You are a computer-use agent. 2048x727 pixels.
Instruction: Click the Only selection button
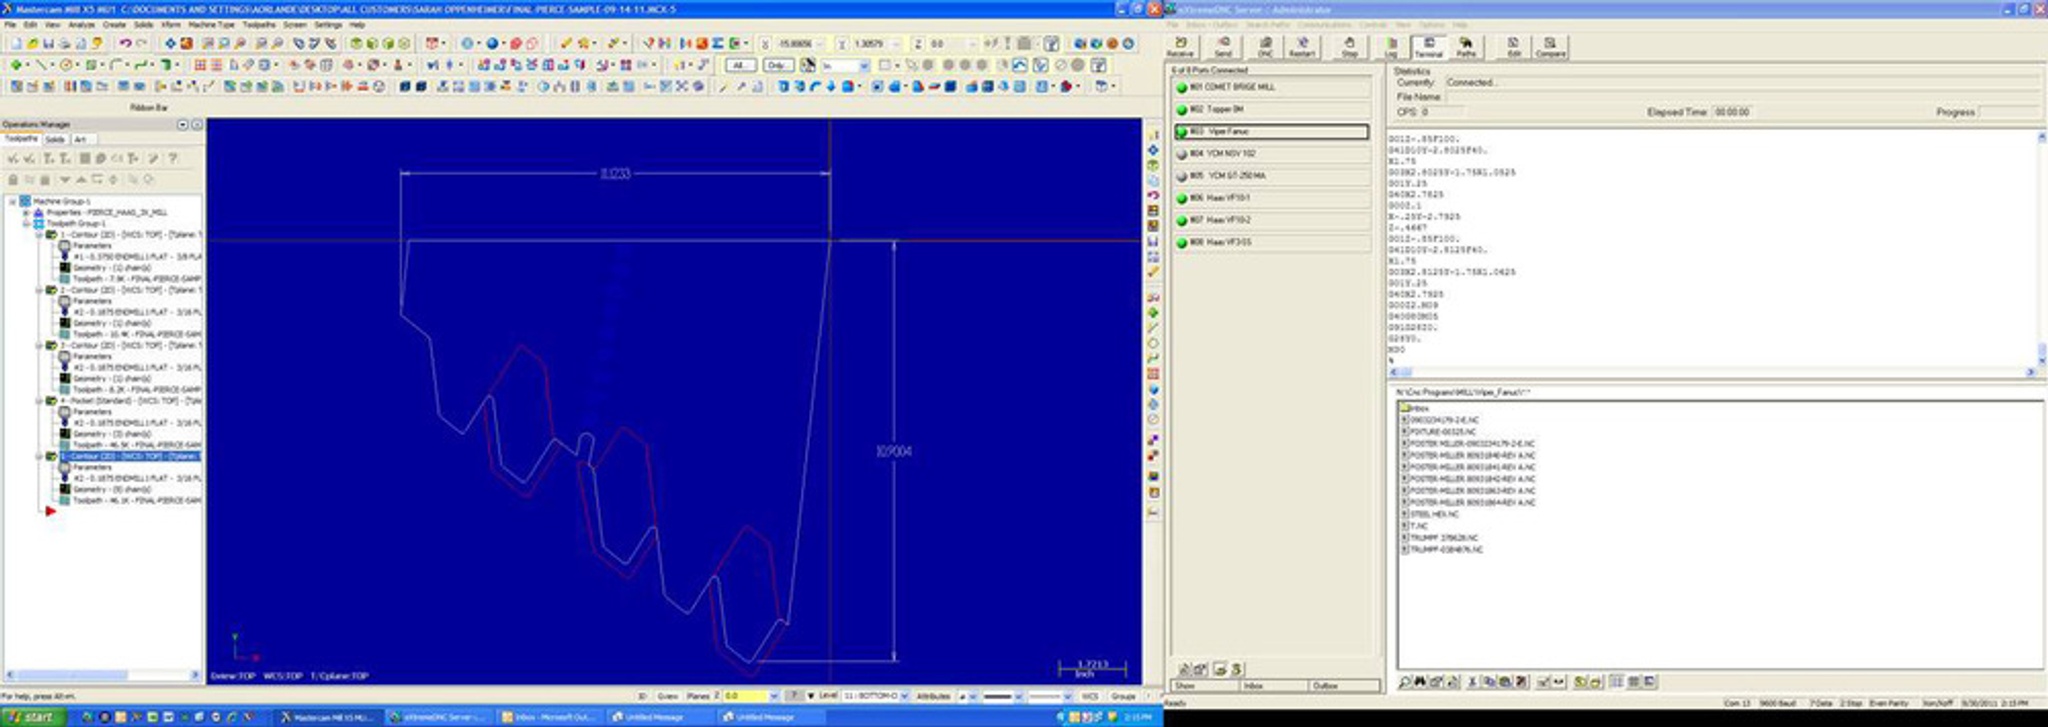tap(778, 65)
